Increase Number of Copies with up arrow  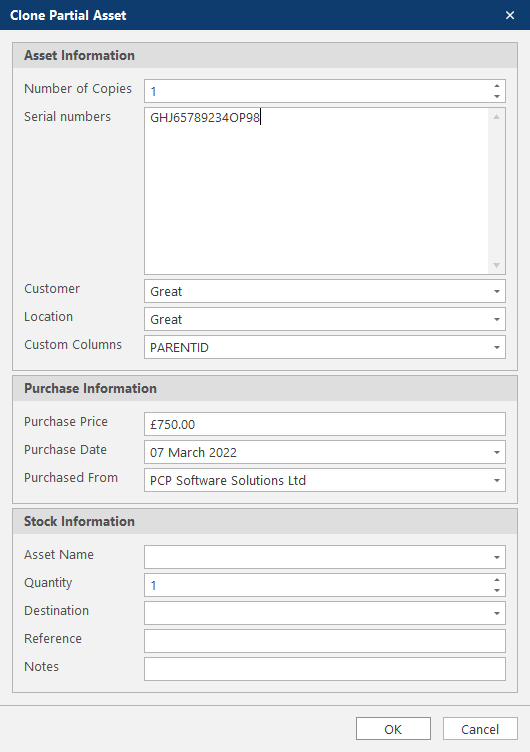point(496,86)
